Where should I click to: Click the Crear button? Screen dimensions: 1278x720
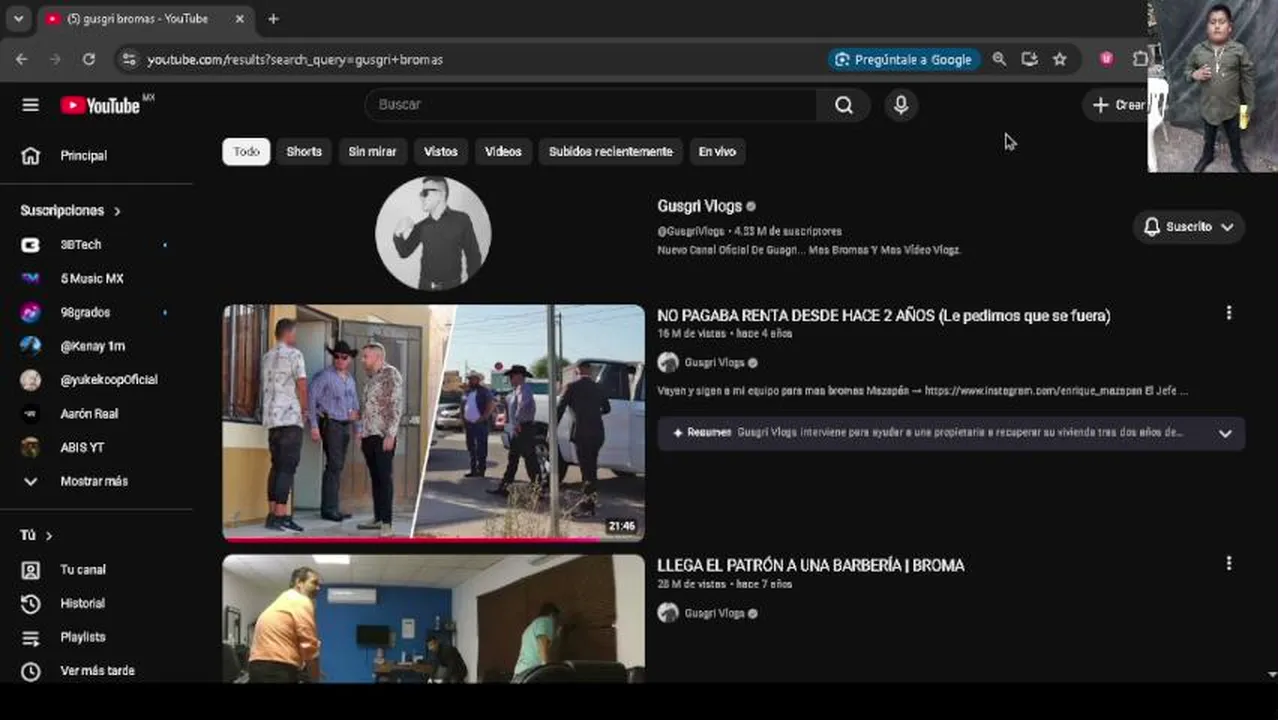[x=1118, y=105]
